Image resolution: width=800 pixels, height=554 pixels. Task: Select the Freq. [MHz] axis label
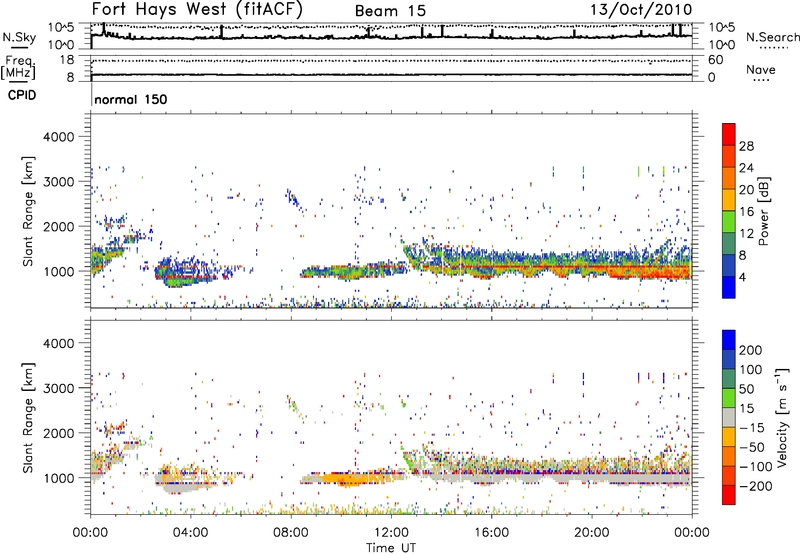(x=18, y=68)
